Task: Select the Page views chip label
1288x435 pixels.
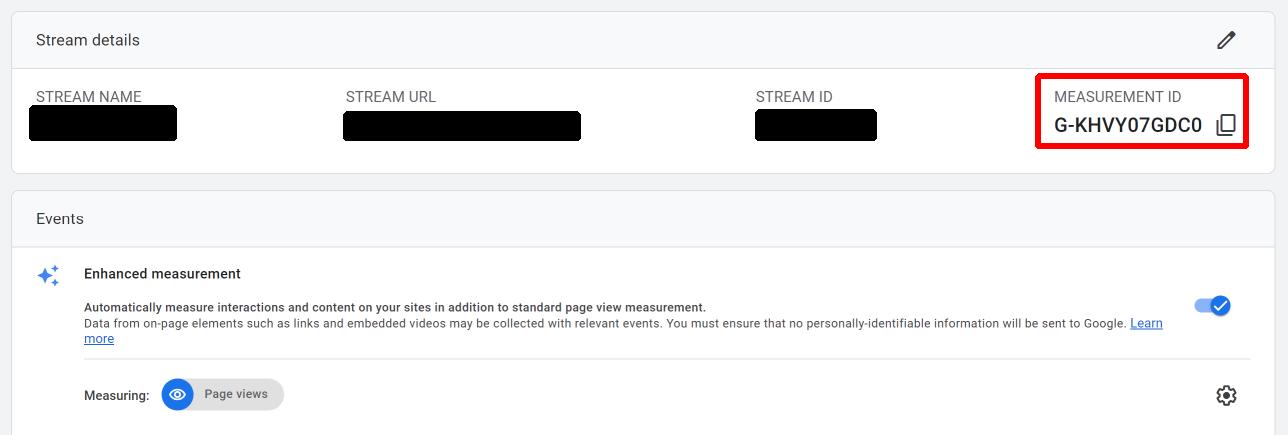Action: pyautogui.click(x=236, y=394)
